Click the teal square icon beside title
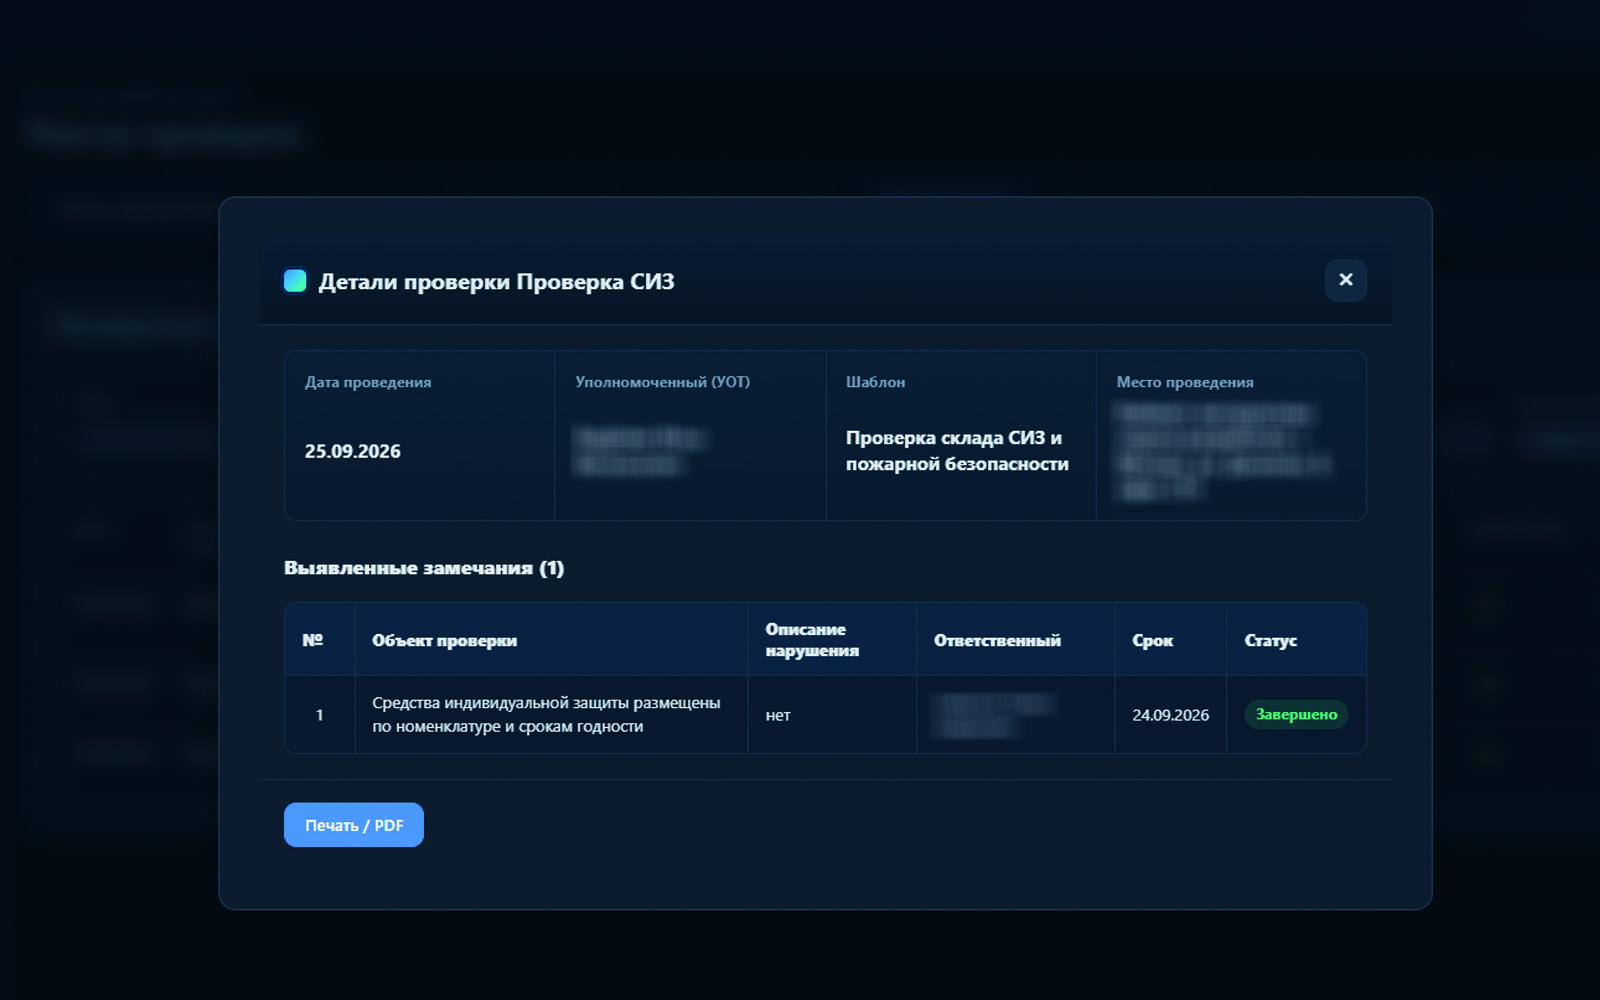This screenshot has width=1600, height=1000. [295, 281]
